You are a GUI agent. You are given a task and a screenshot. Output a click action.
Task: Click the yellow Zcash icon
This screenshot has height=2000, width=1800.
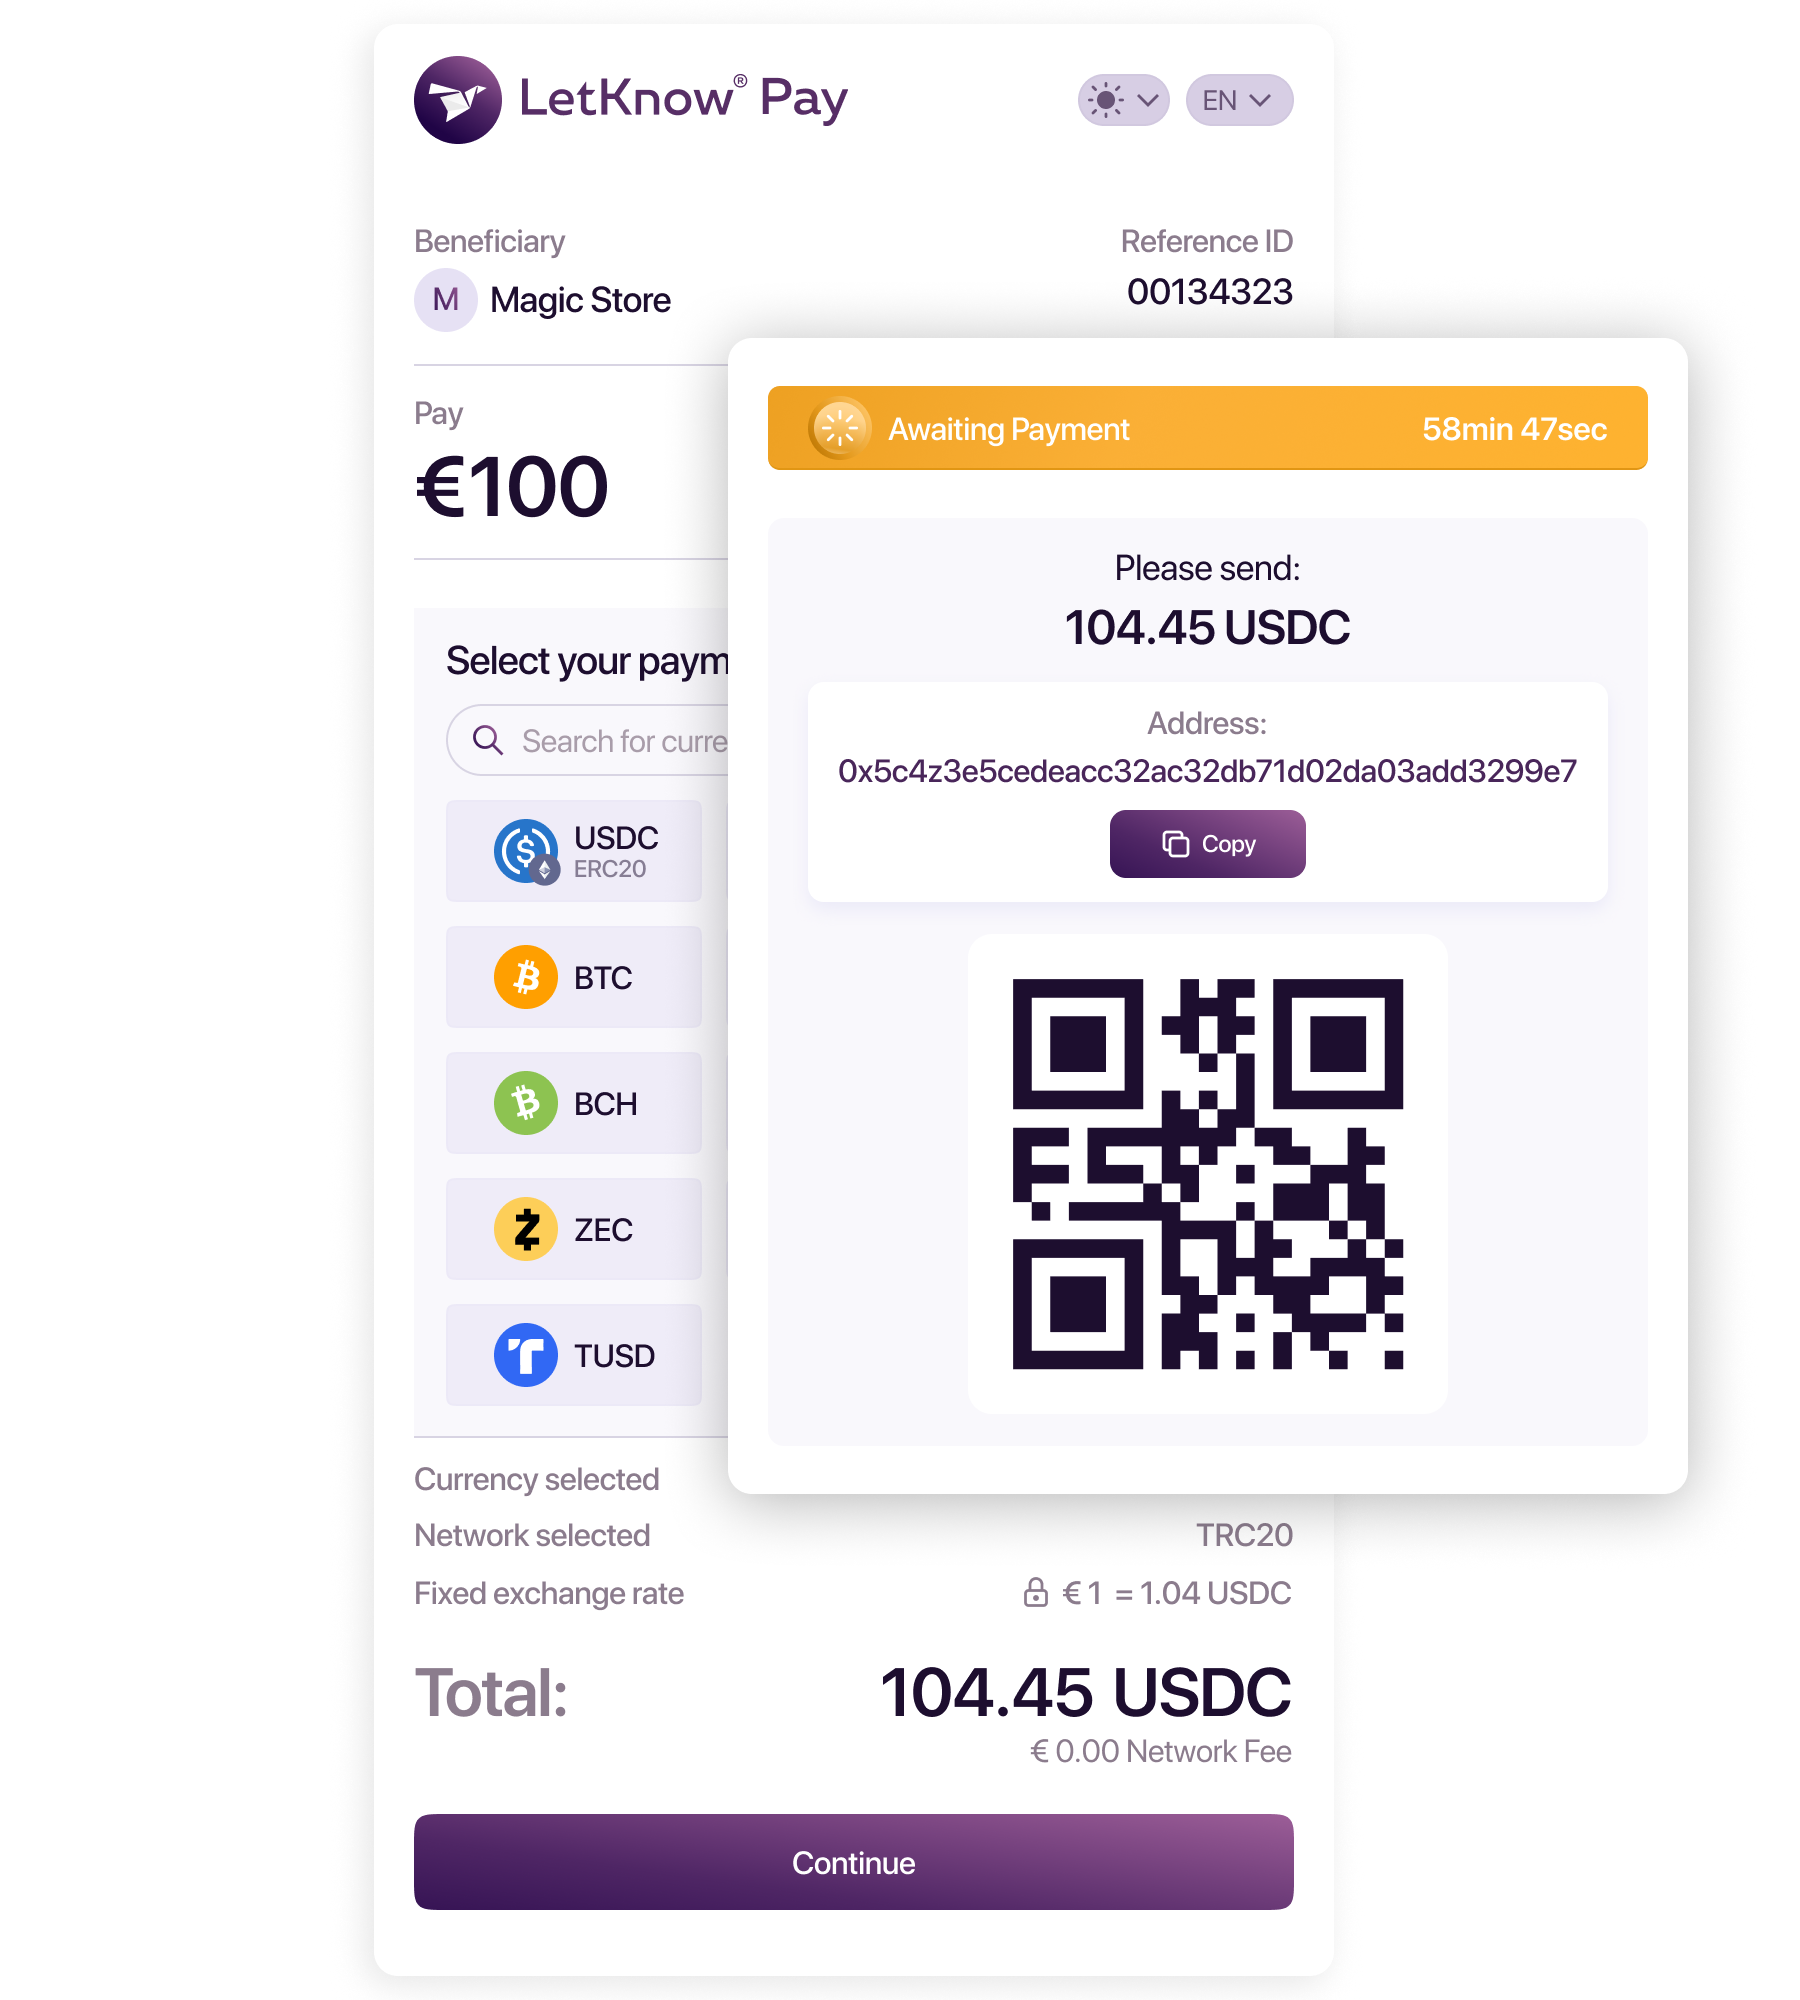click(526, 1229)
